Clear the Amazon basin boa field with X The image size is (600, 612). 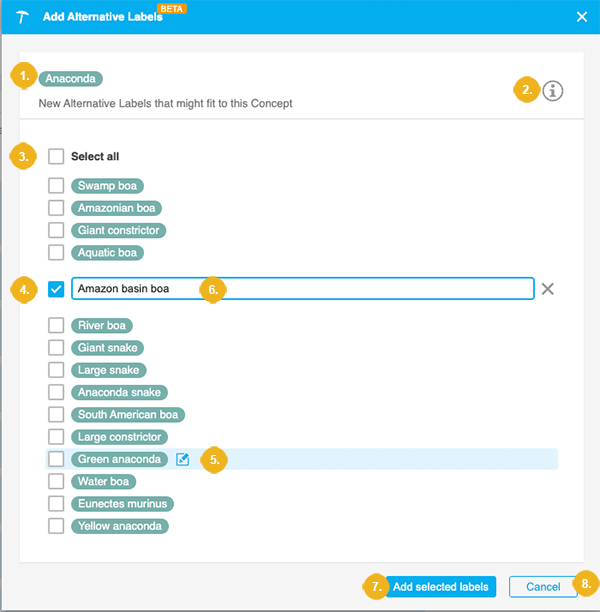tap(547, 289)
